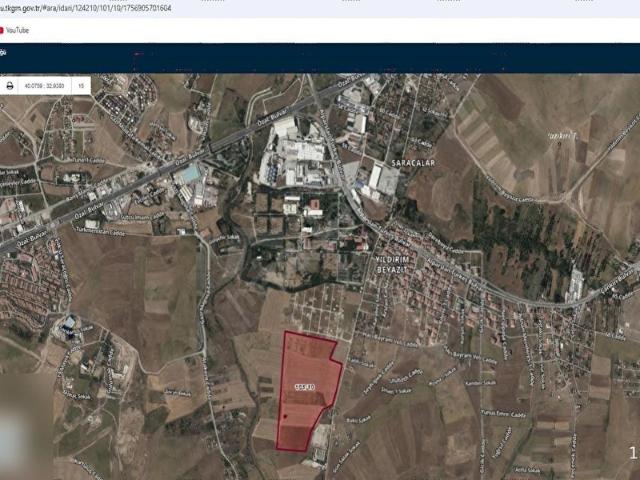This screenshot has height=480, width=640.
Task: Click the YouTube bookmark icon
Action: pyautogui.click(x=5, y=31)
